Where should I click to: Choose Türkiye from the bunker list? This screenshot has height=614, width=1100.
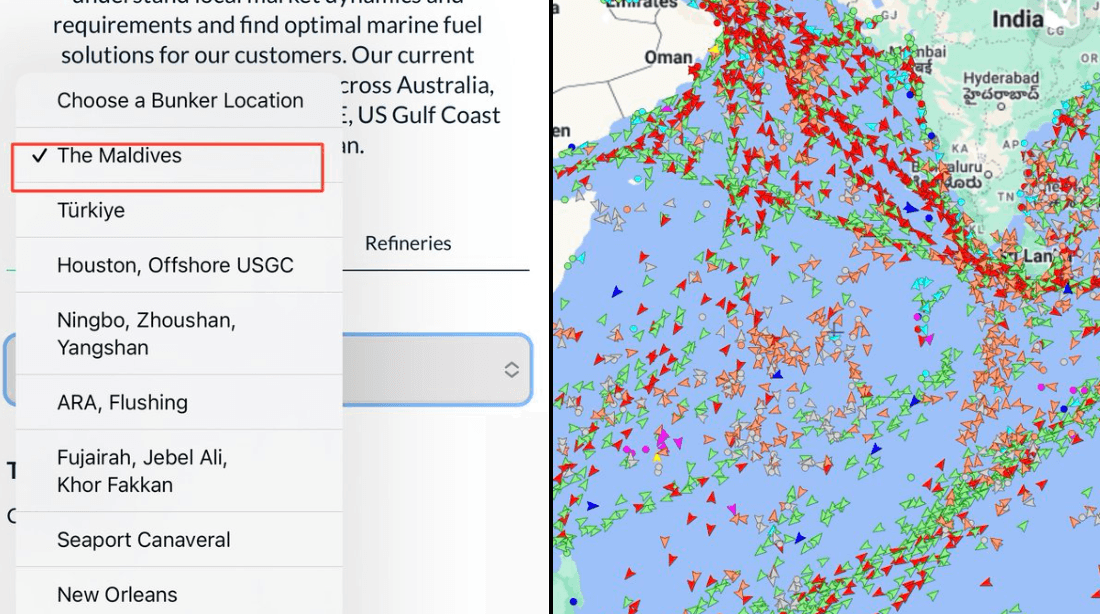point(91,211)
